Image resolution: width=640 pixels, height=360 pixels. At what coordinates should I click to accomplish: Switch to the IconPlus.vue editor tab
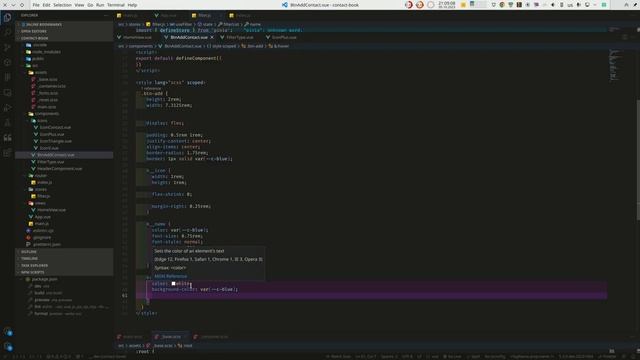click(x=284, y=37)
